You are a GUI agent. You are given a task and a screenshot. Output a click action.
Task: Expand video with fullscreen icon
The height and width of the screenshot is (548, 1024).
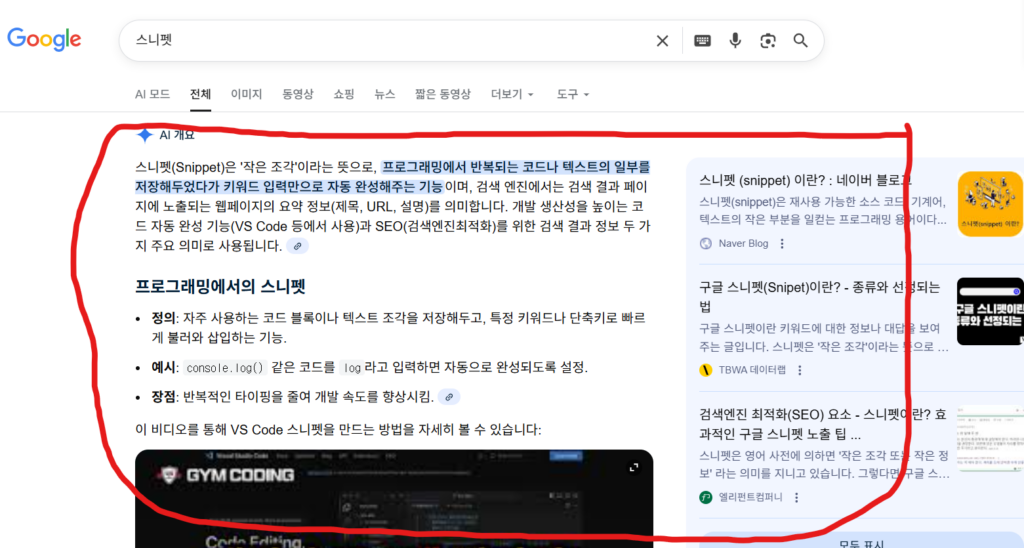(x=633, y=468)
